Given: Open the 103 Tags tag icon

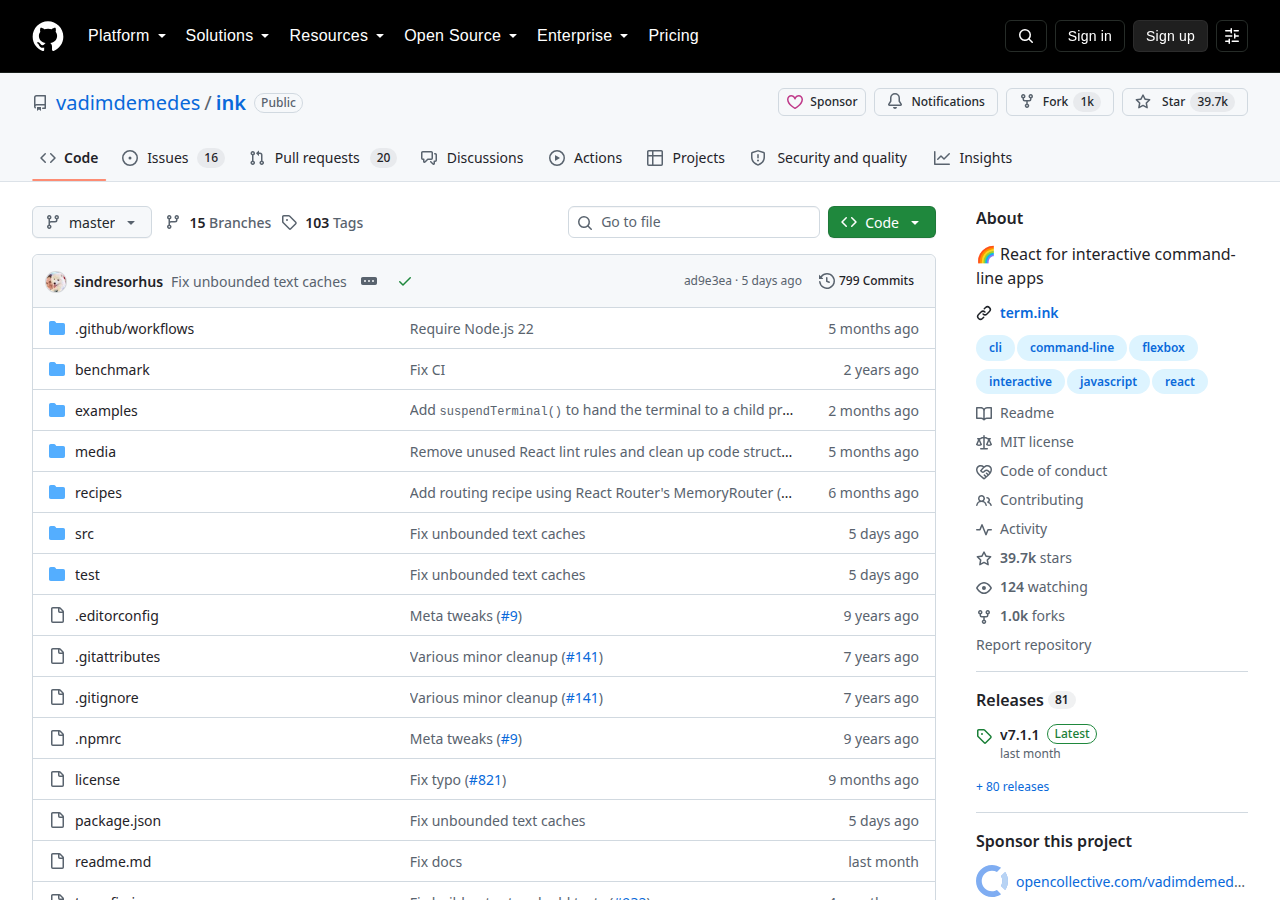Looking at the screenshot, I should [x=289, y=223].
